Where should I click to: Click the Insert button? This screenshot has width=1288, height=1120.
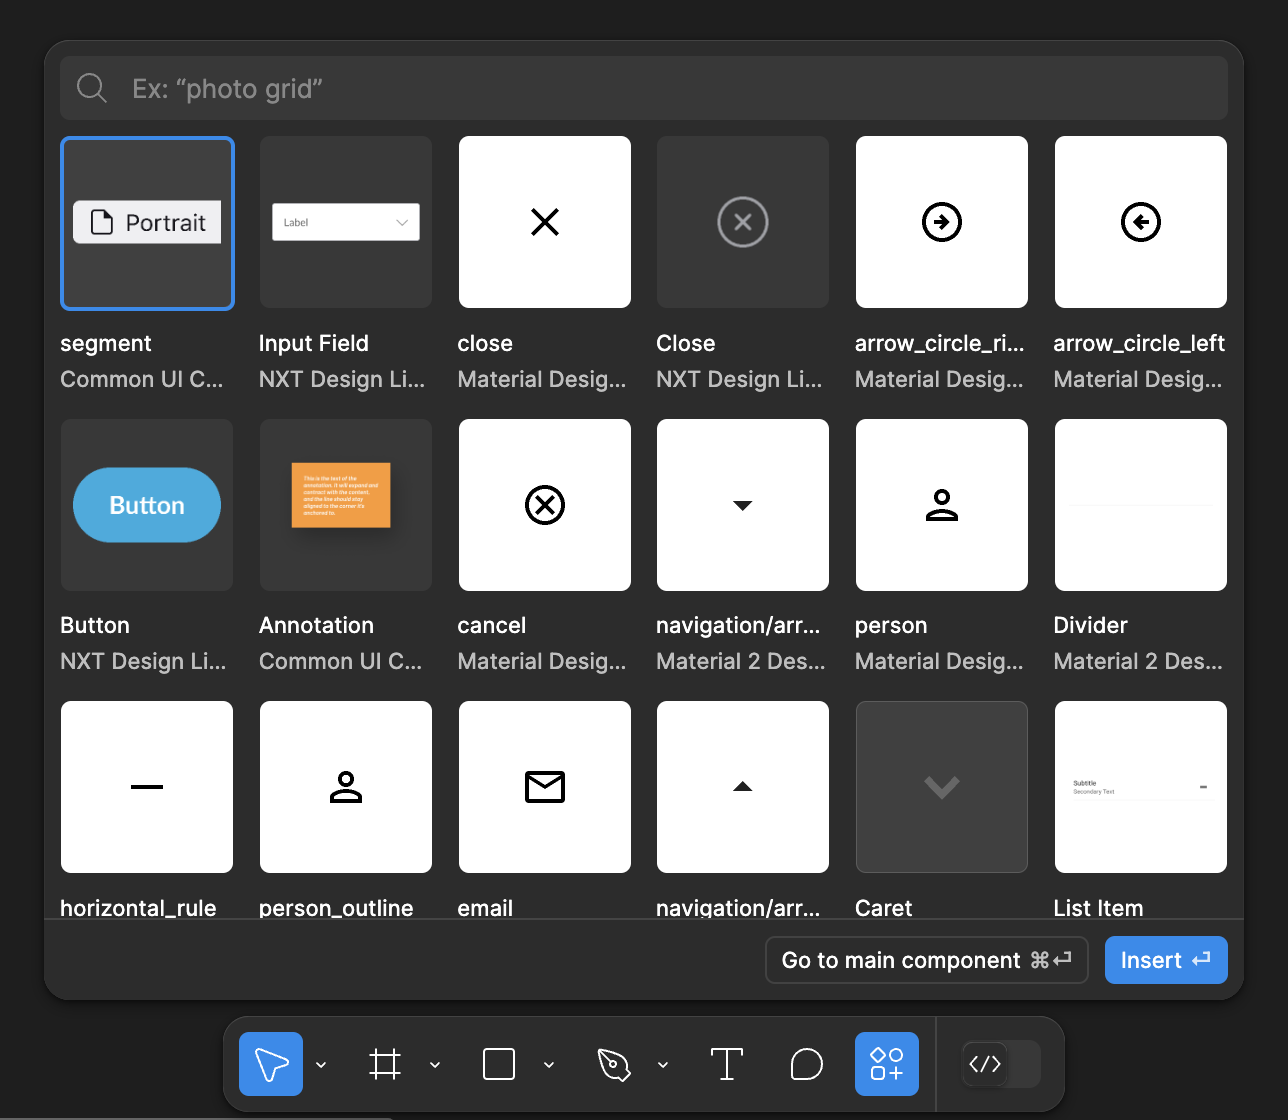point(1166,960)
